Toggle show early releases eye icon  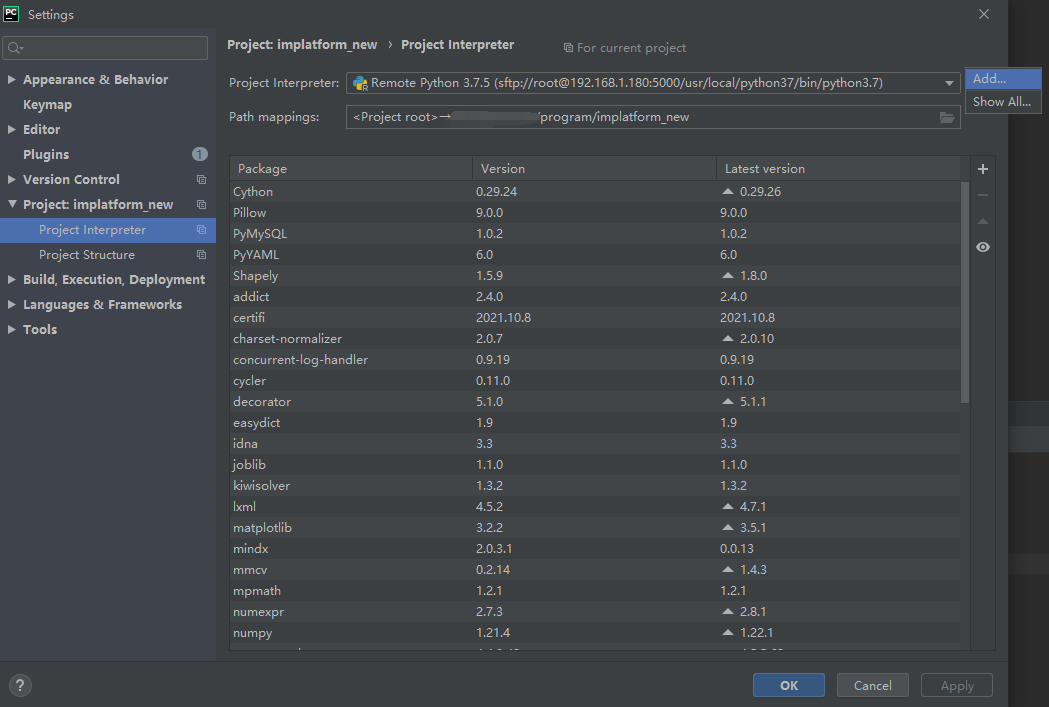pos(983,247)
